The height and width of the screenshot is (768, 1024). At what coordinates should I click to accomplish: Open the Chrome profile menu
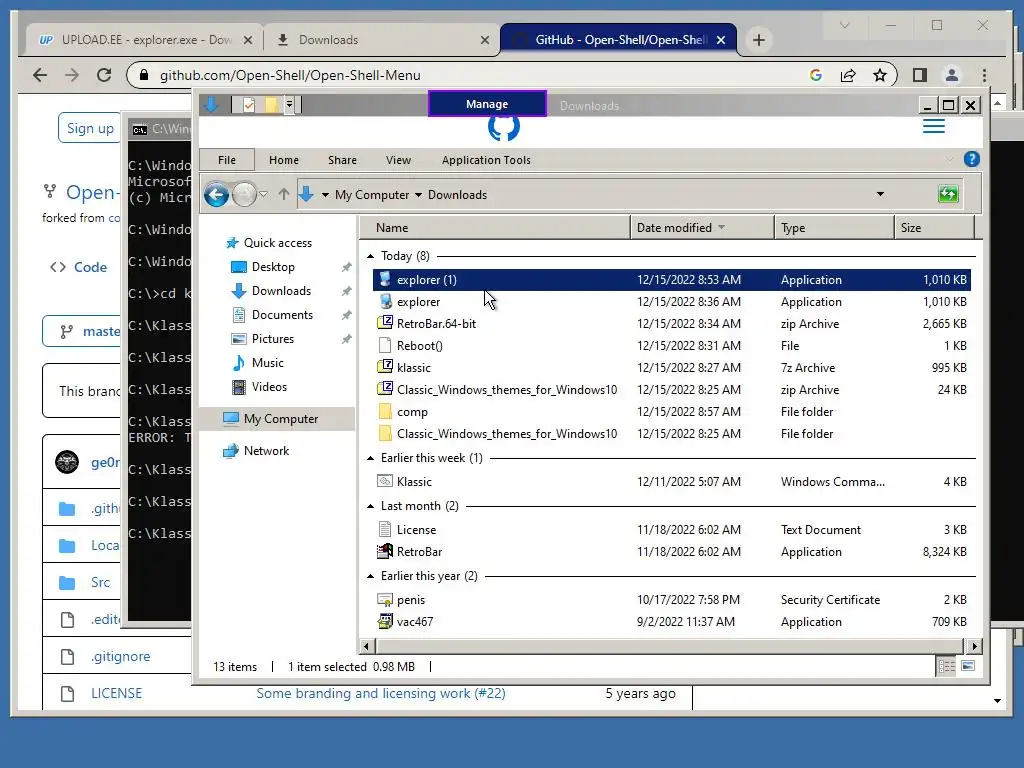pyautogui.click(x=952, y=75)
